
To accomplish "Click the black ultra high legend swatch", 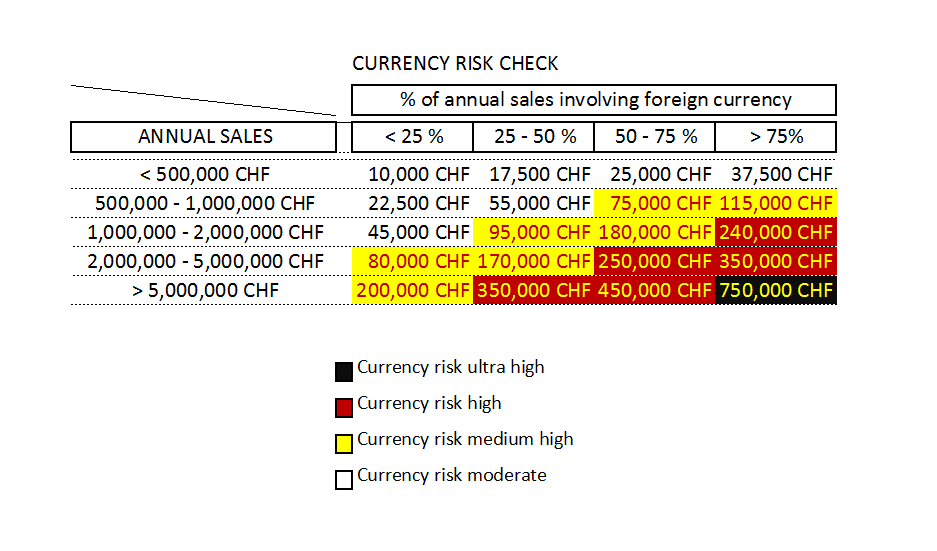I will [344, 372].
